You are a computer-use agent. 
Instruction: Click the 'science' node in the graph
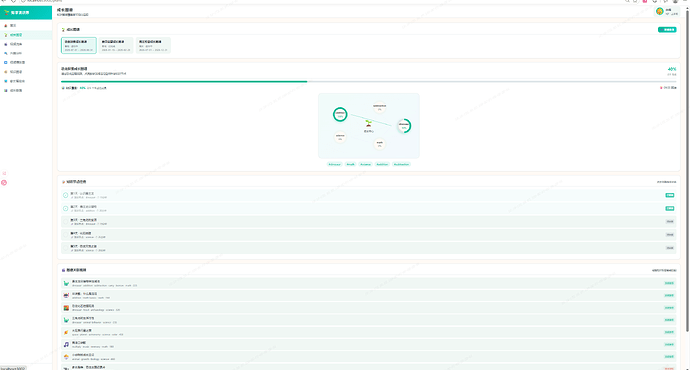pyautogui.click(x=340, y=137)
